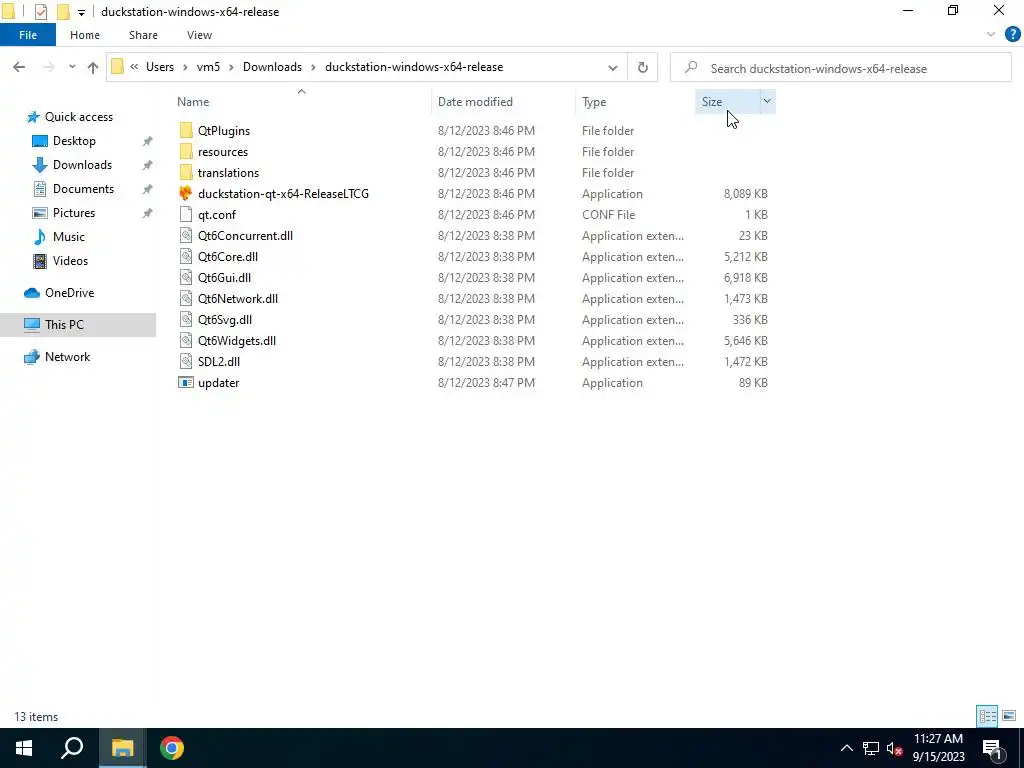The width and height of the screenshot is (1024, 768).
Task: Open the volume control in system tray
Action: click(x=895, y=748)
